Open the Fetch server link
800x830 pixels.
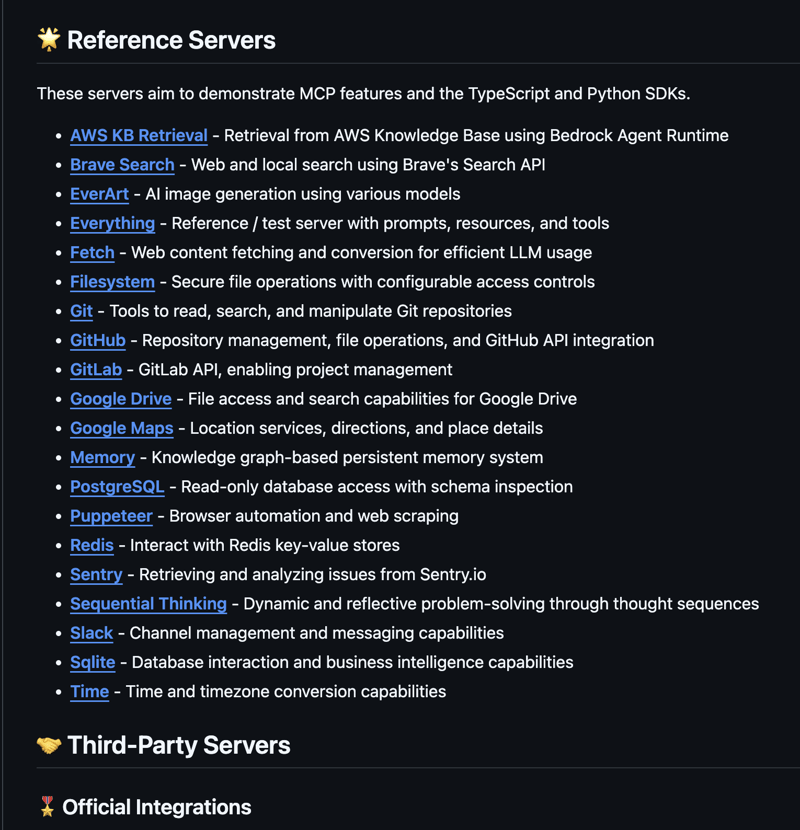pyautogui.click(x=92, y=252)
